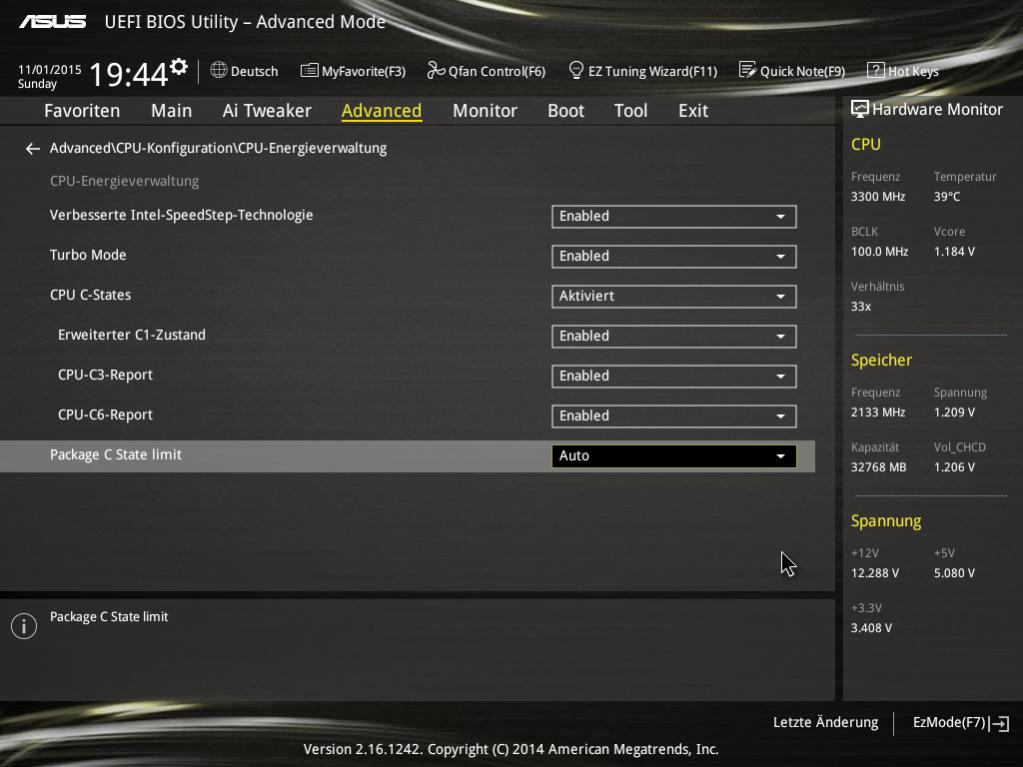Click the +5V reading 5.080 V
Screen dimensions: 1023x767
954,573
